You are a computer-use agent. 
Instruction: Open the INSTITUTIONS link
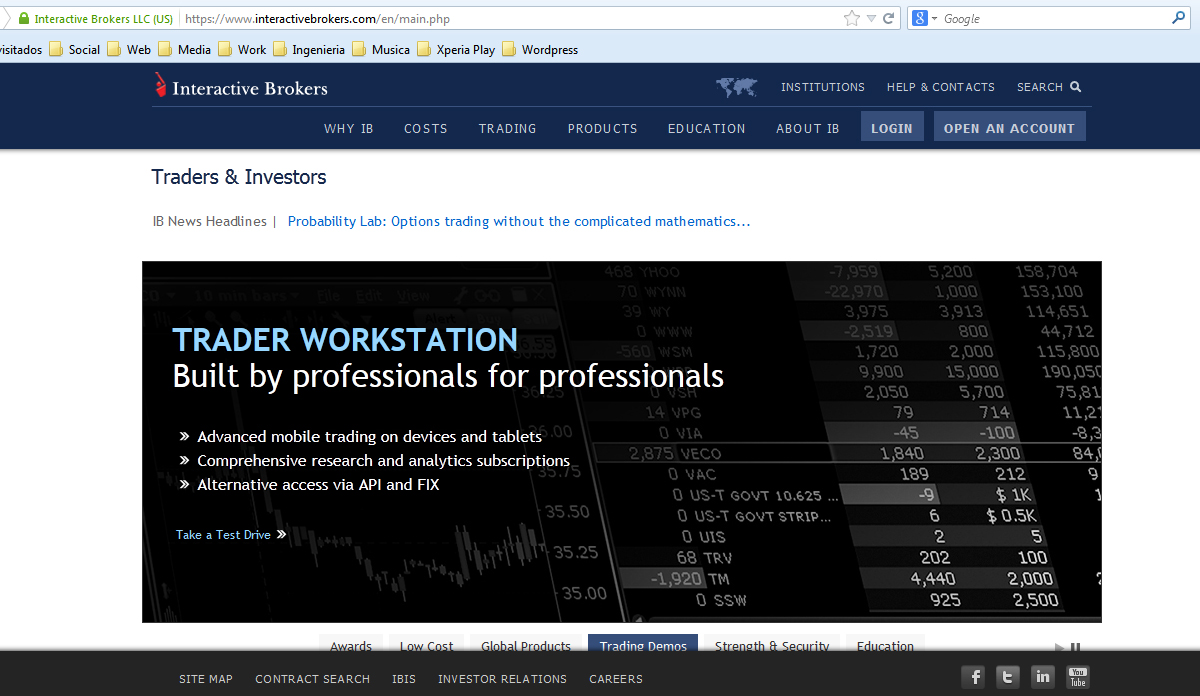point(823,87)
